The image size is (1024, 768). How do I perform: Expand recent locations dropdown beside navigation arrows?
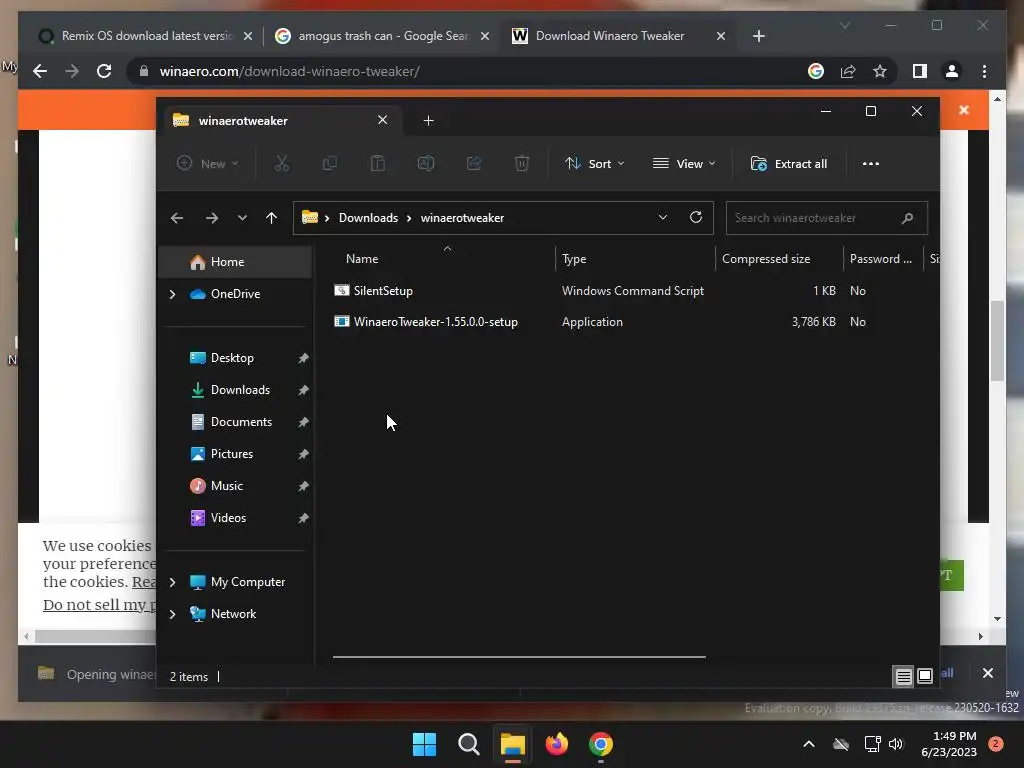point(242,218)
